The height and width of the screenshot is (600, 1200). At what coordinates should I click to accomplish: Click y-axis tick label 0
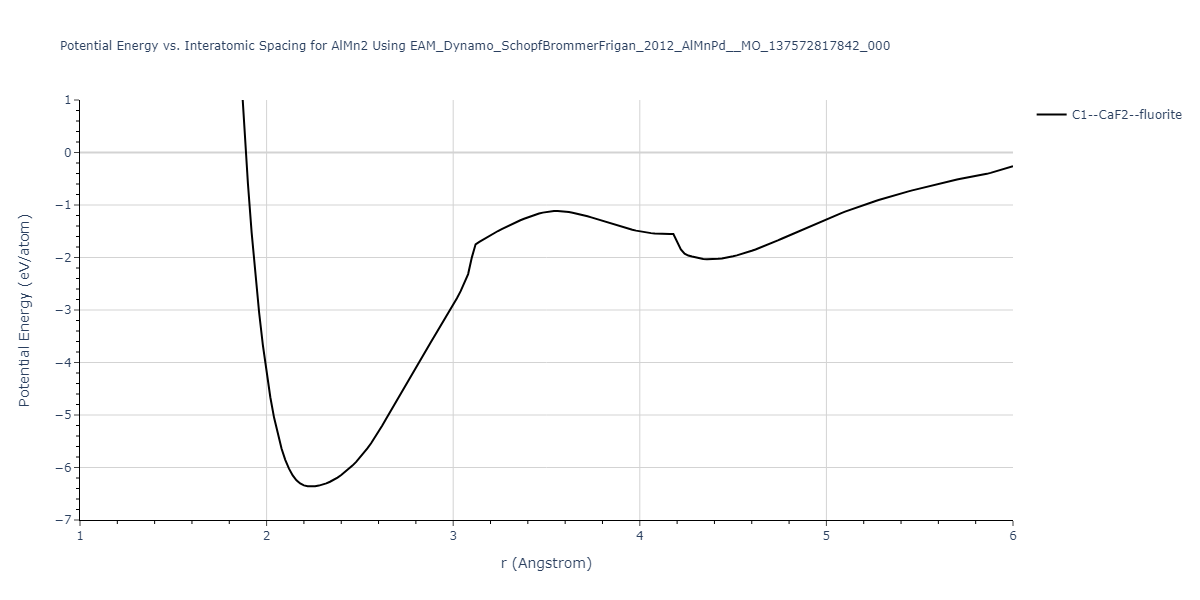click(x=68, y=153)
